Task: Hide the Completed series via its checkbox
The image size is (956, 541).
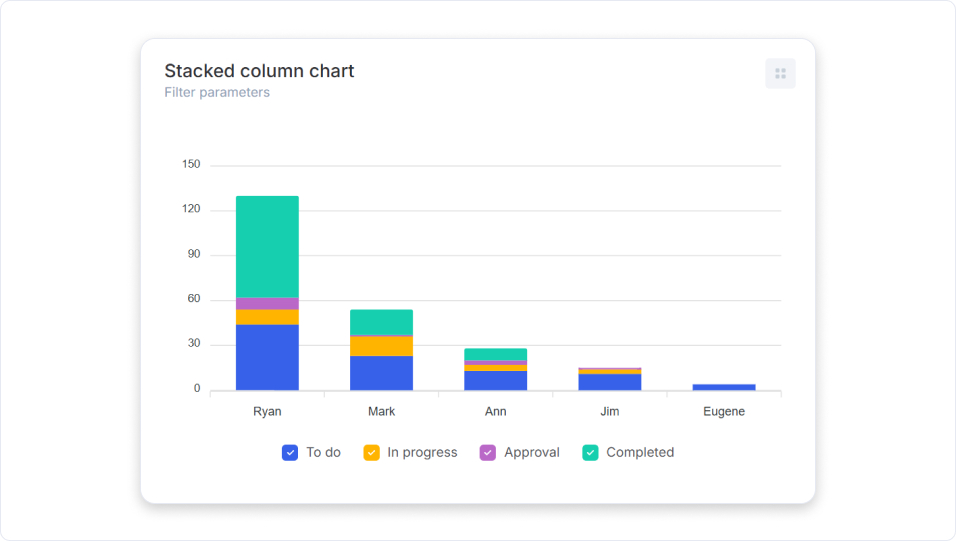Action: [590, 453]
